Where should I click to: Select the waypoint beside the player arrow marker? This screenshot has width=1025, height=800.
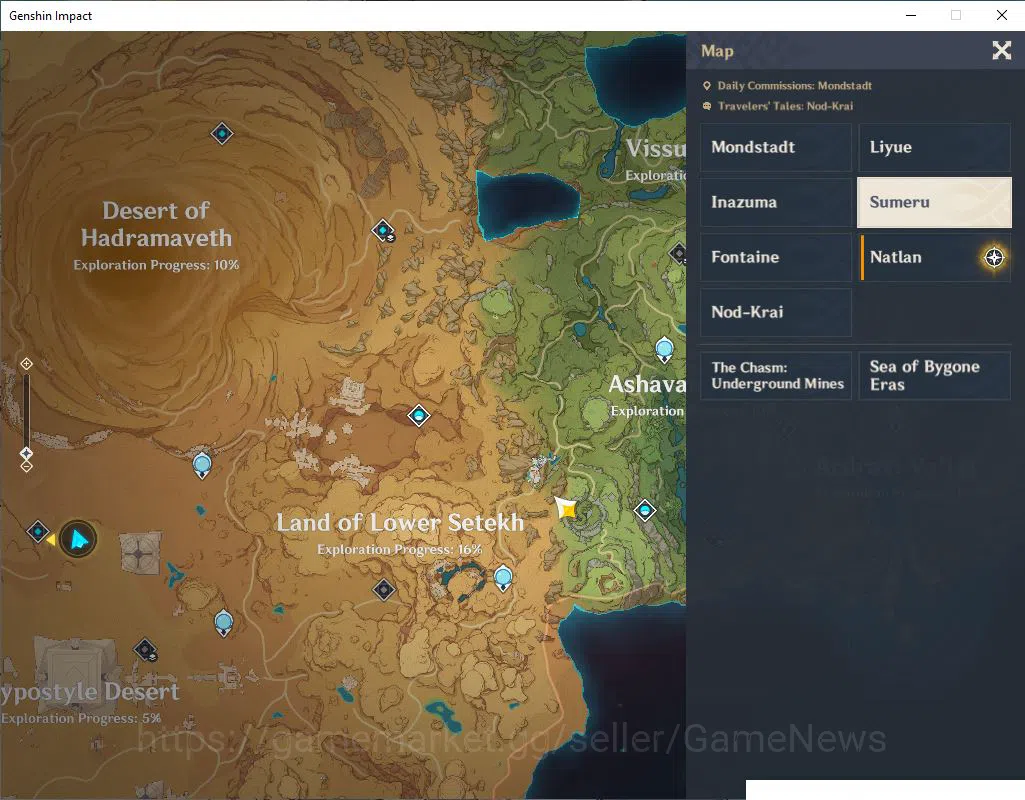38,531
